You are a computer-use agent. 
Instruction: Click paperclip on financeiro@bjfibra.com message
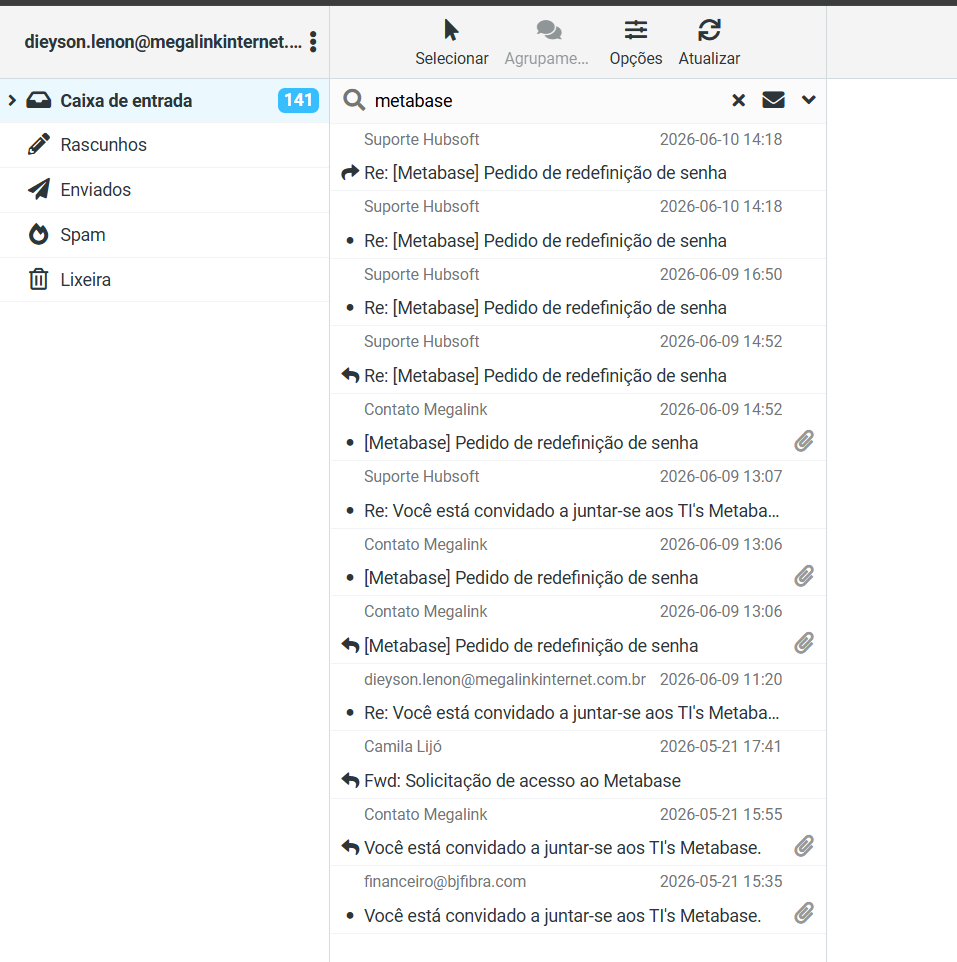coord(804,914)
